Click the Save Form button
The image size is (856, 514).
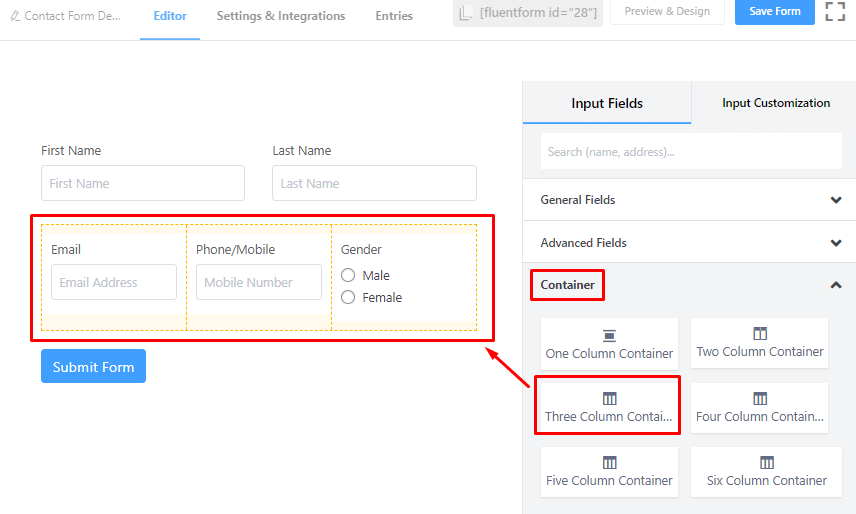point(774,12)
